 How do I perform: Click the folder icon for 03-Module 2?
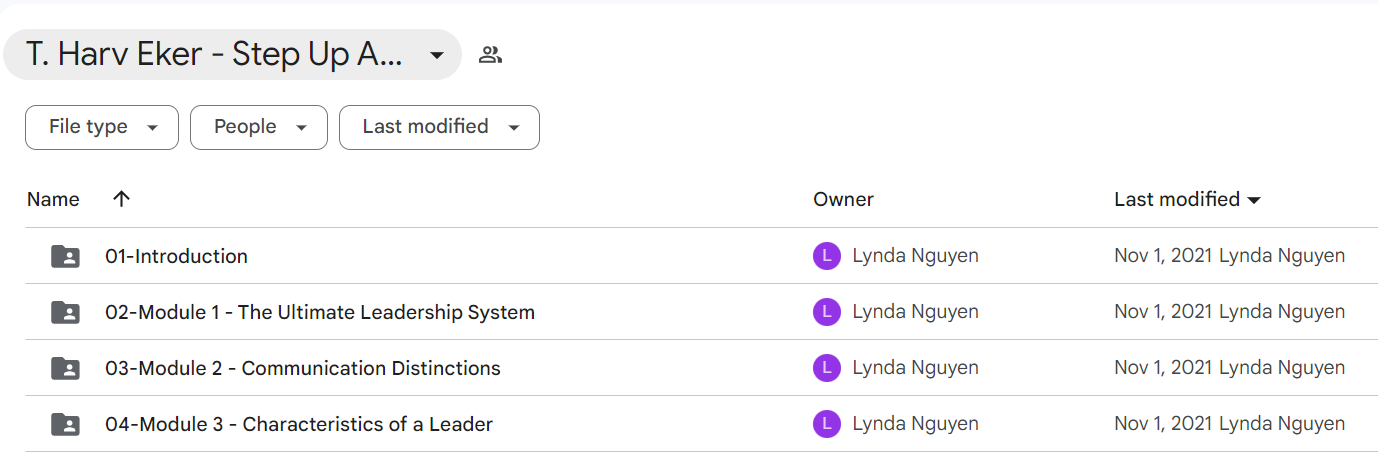point(65,368)
